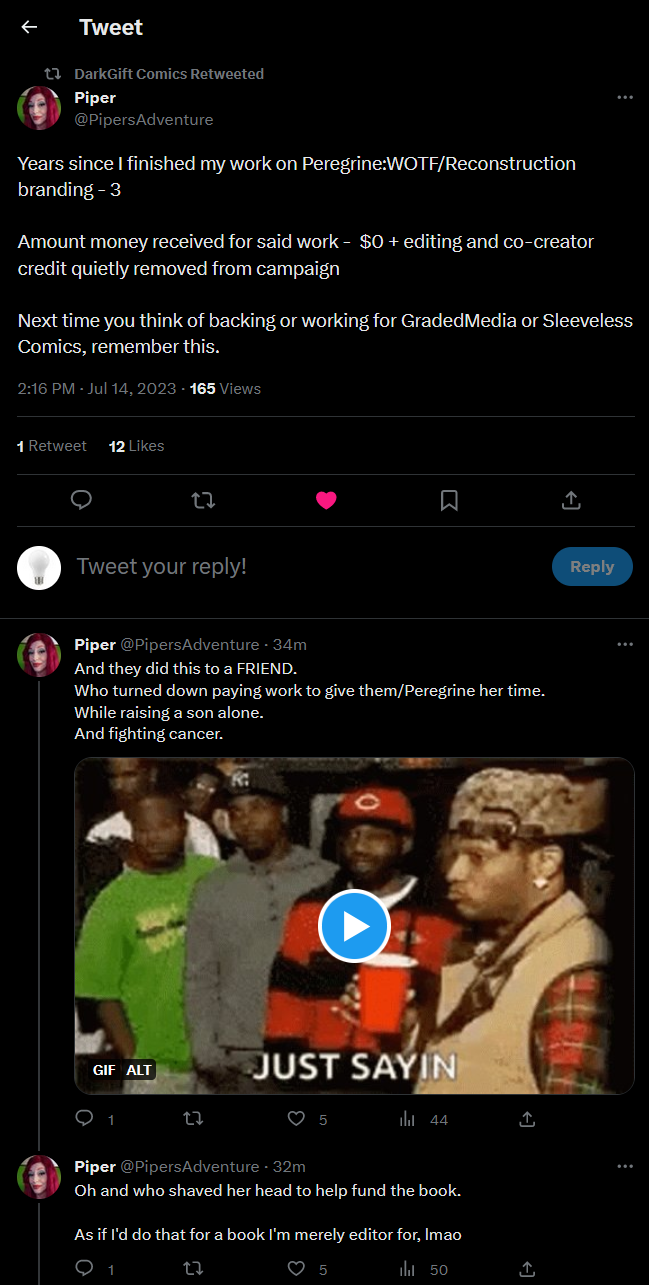Share the main tweet
Viewport: 649px width, 1285px height.
(x=571, y=500)
